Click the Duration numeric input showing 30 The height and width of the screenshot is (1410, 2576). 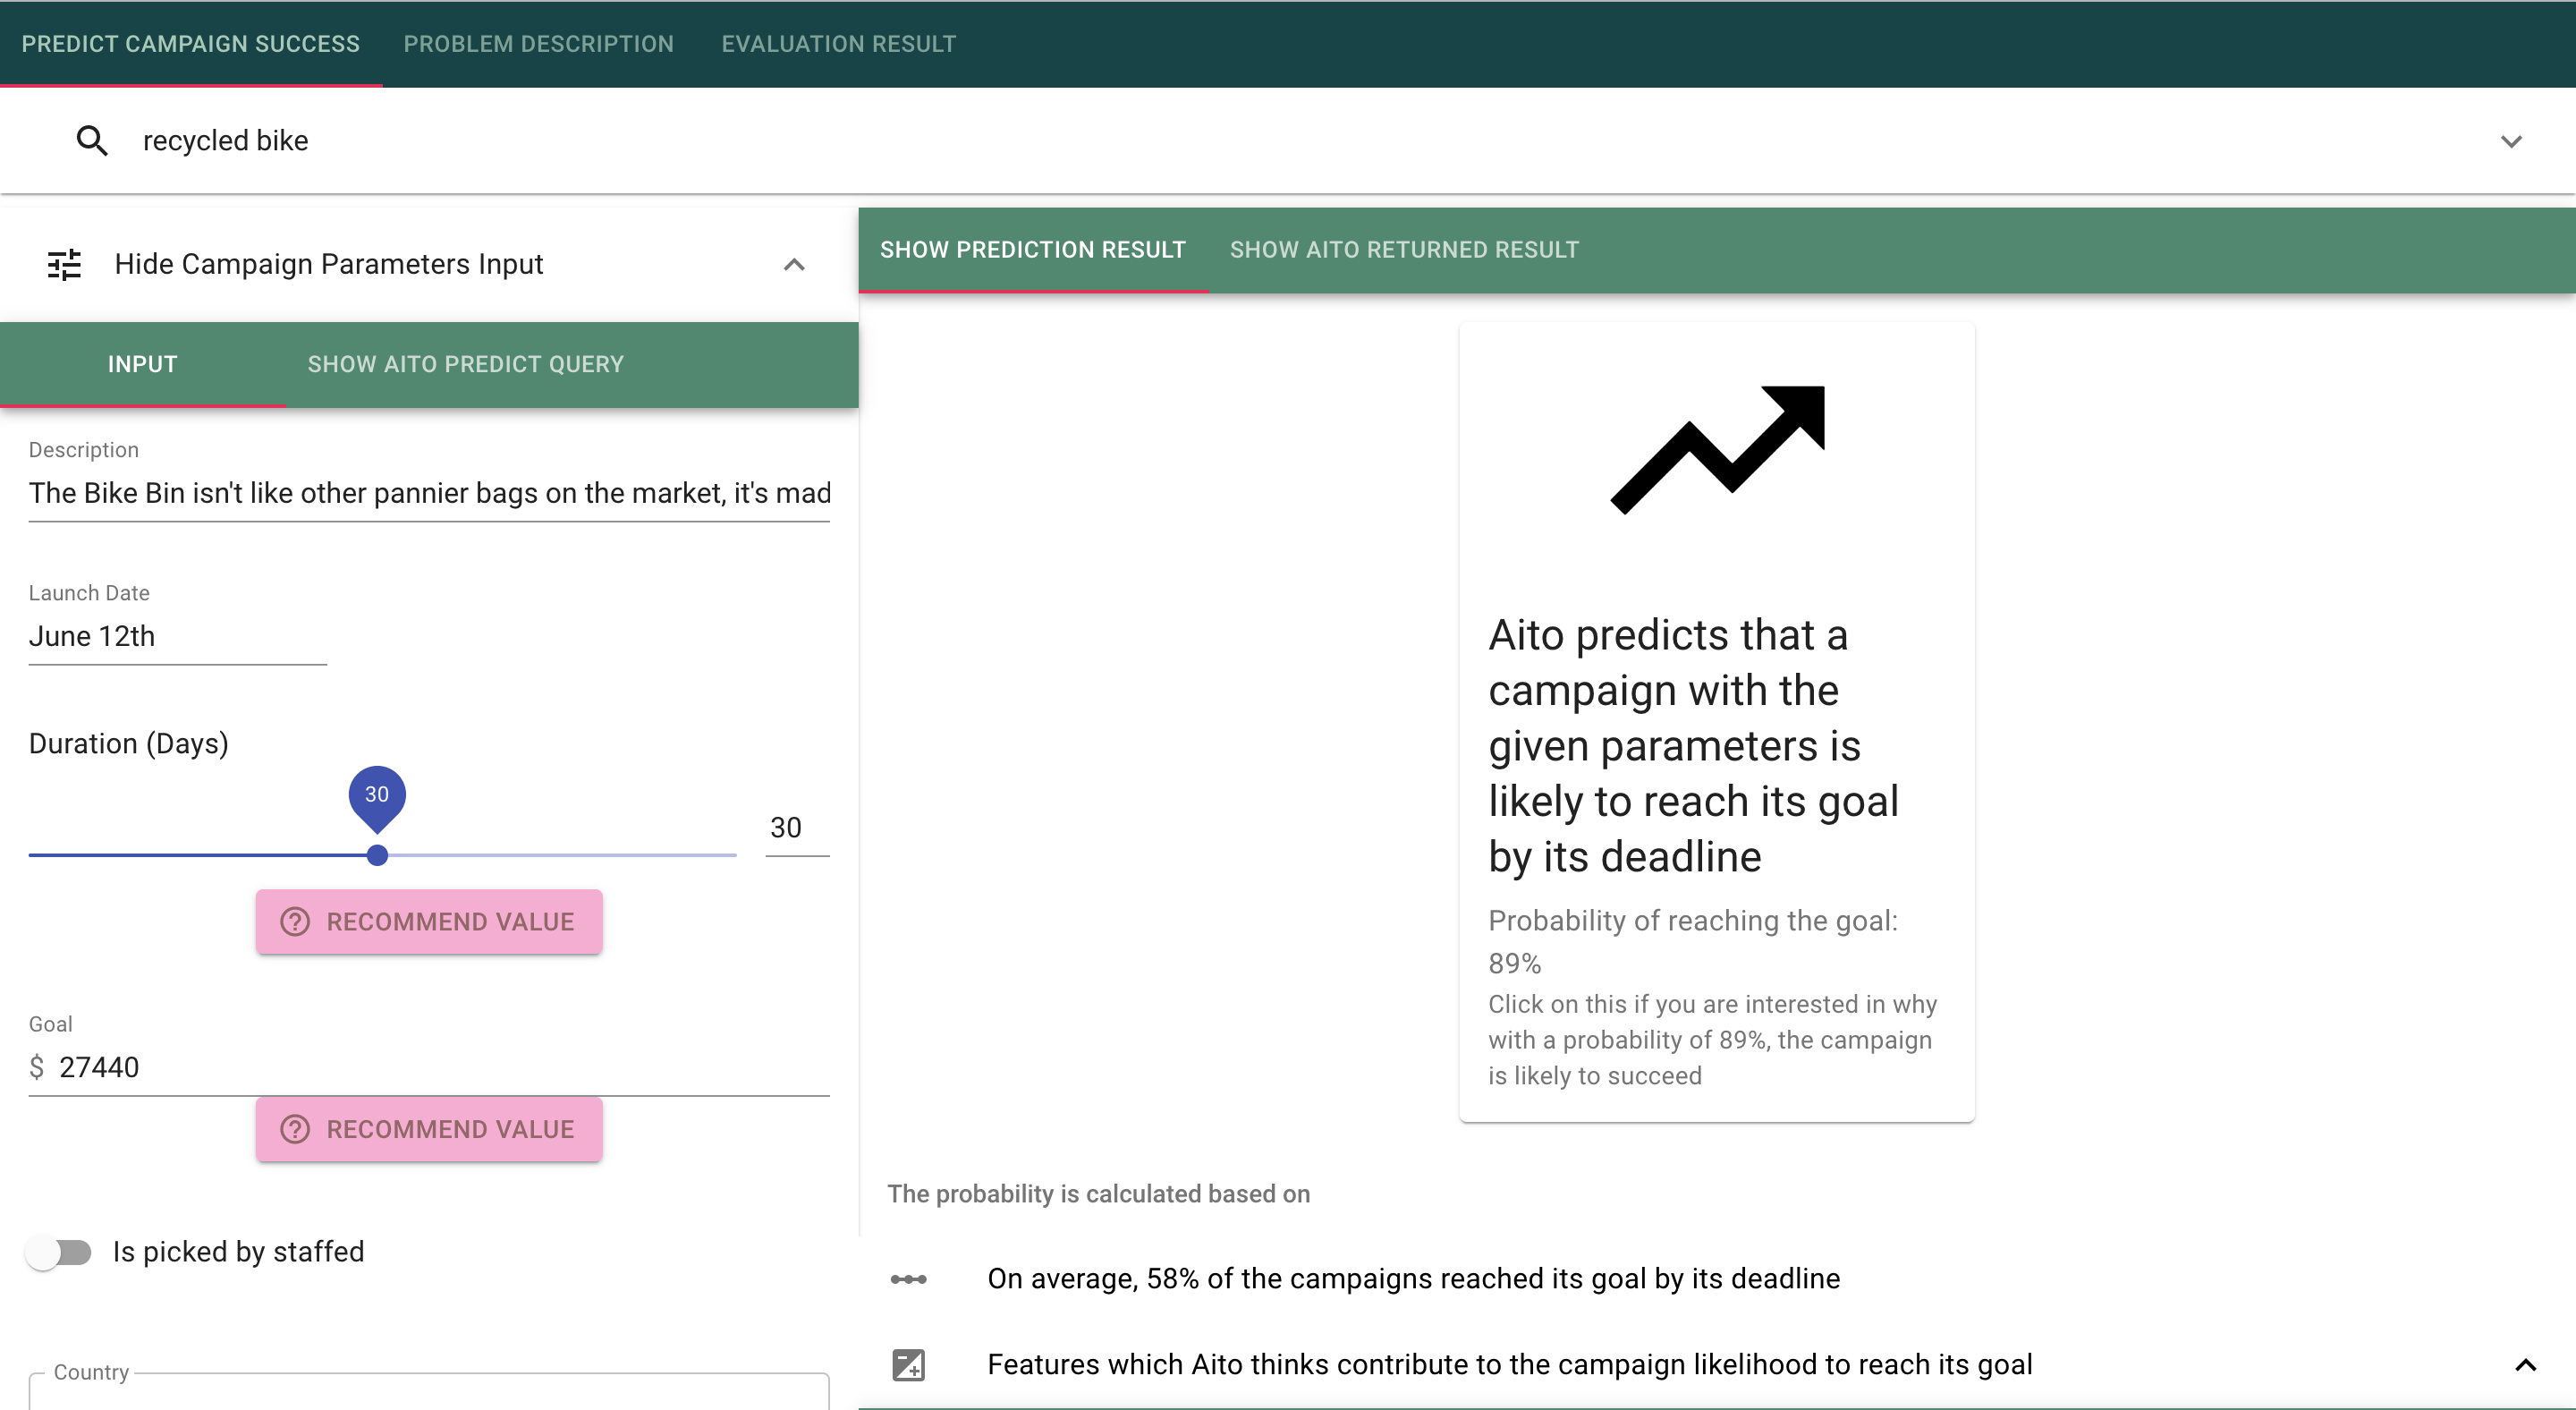click(x=796, y=828)
